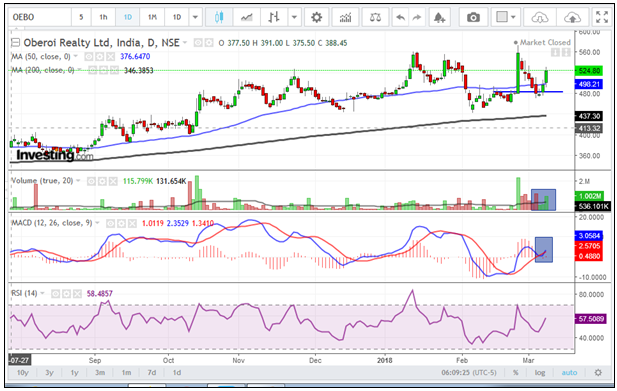This screenshot has width=617, height=391.
Task: Load chart layout cloud-download icon
Action: (539, 17)
